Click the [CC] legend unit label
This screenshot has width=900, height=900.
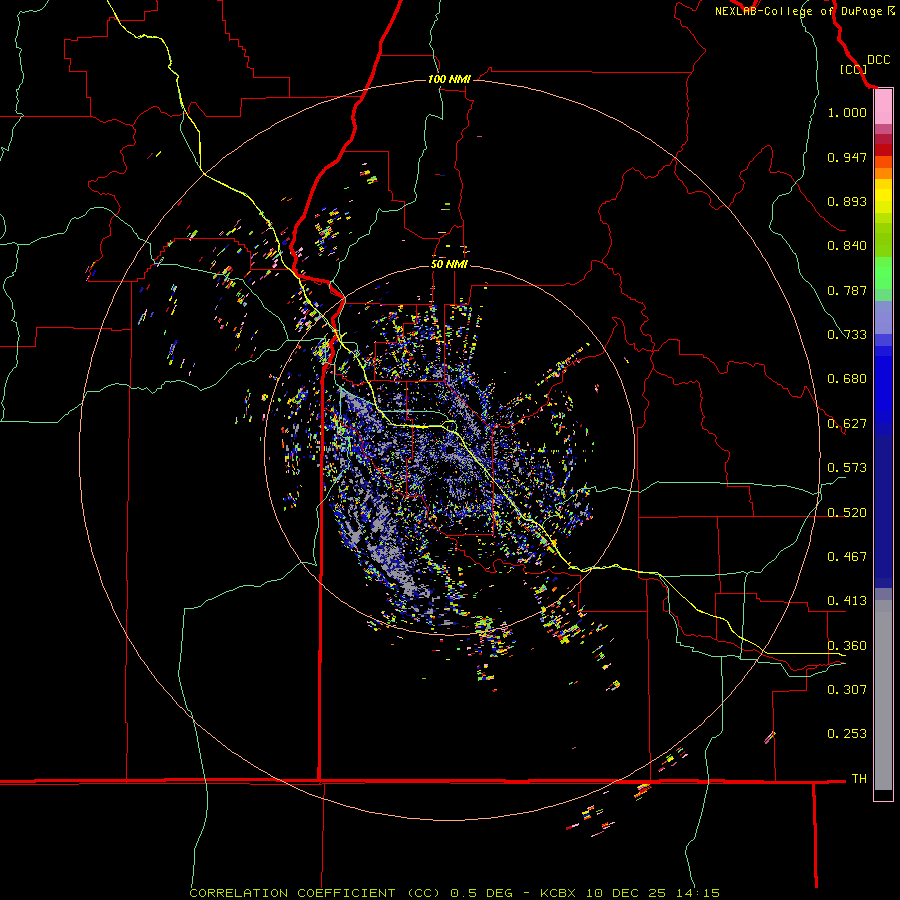[853, 69]
